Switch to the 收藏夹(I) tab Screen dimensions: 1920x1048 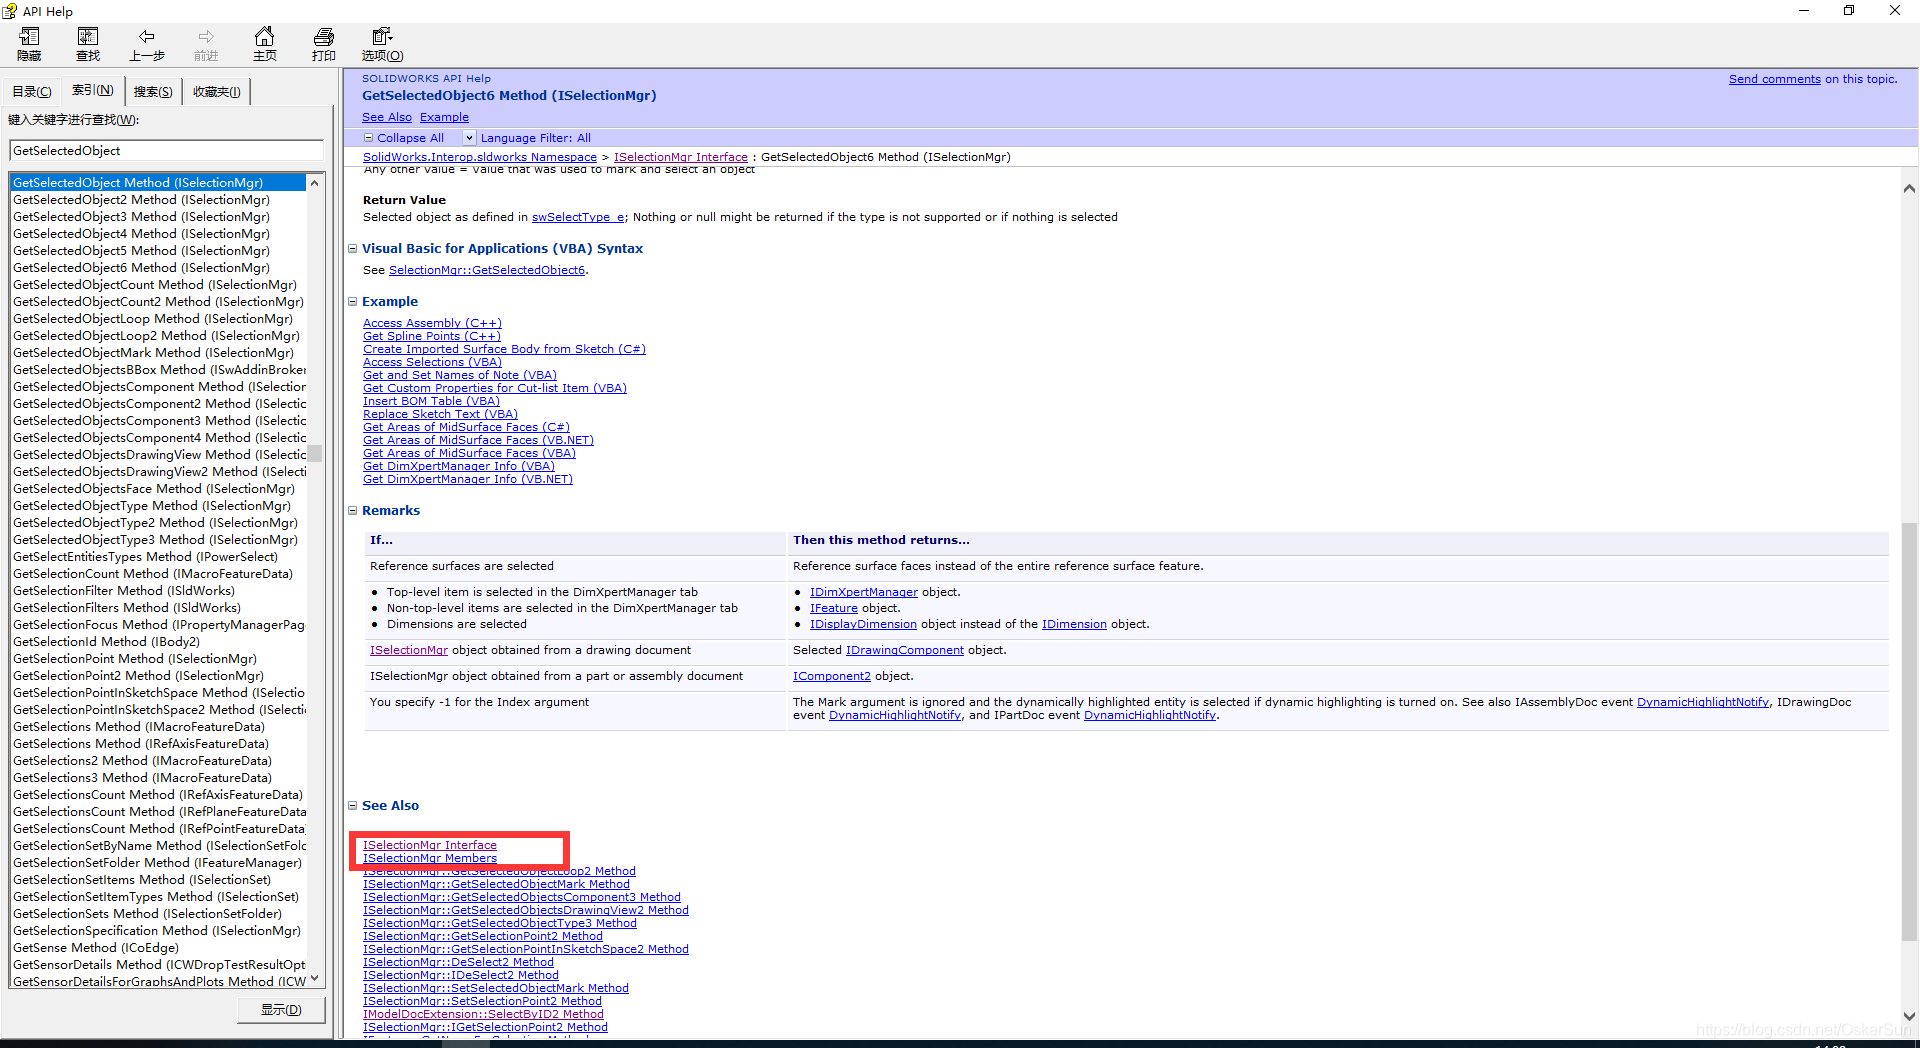pos(216,92)
